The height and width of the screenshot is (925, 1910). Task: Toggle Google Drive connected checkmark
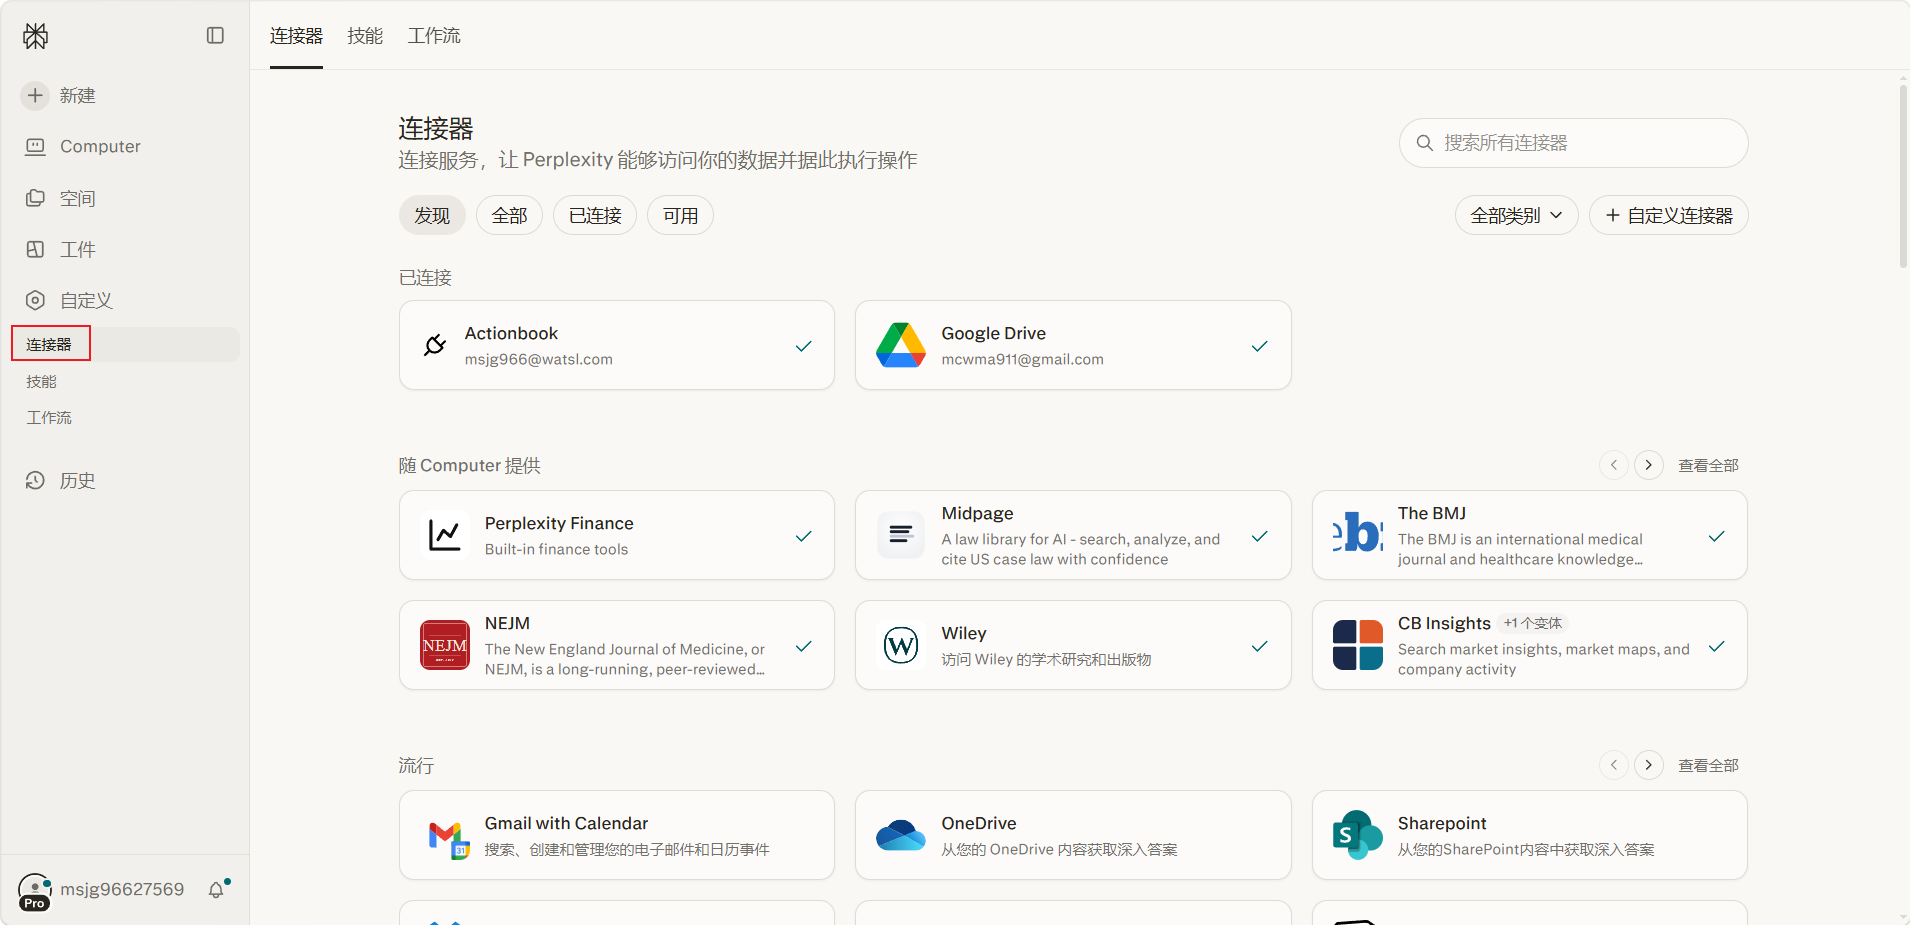click(1260, 346)
